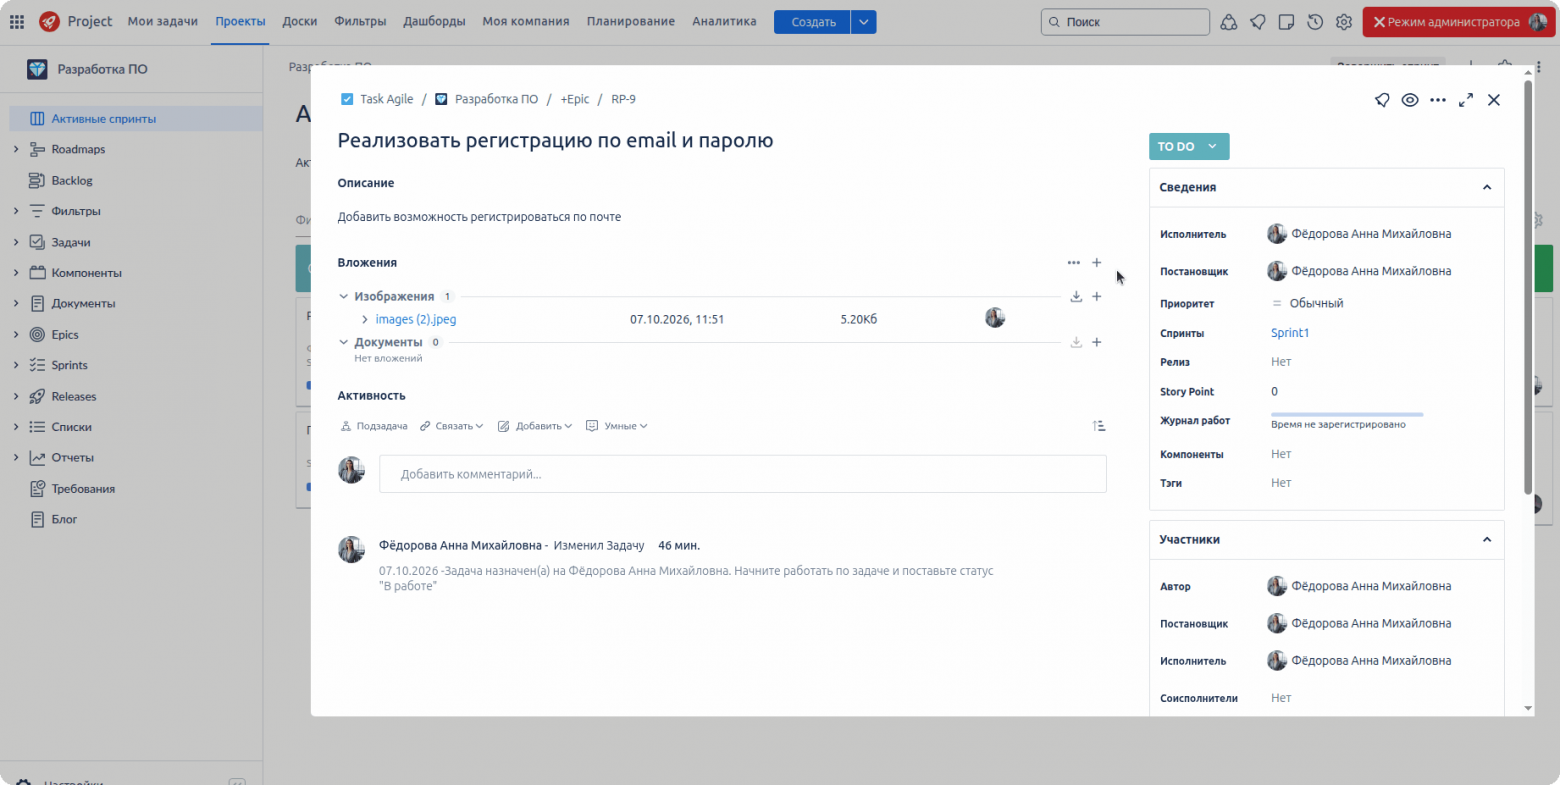Add a document with plus in Документы row
Screen dimensions: 1560x785
(1097, 343)
